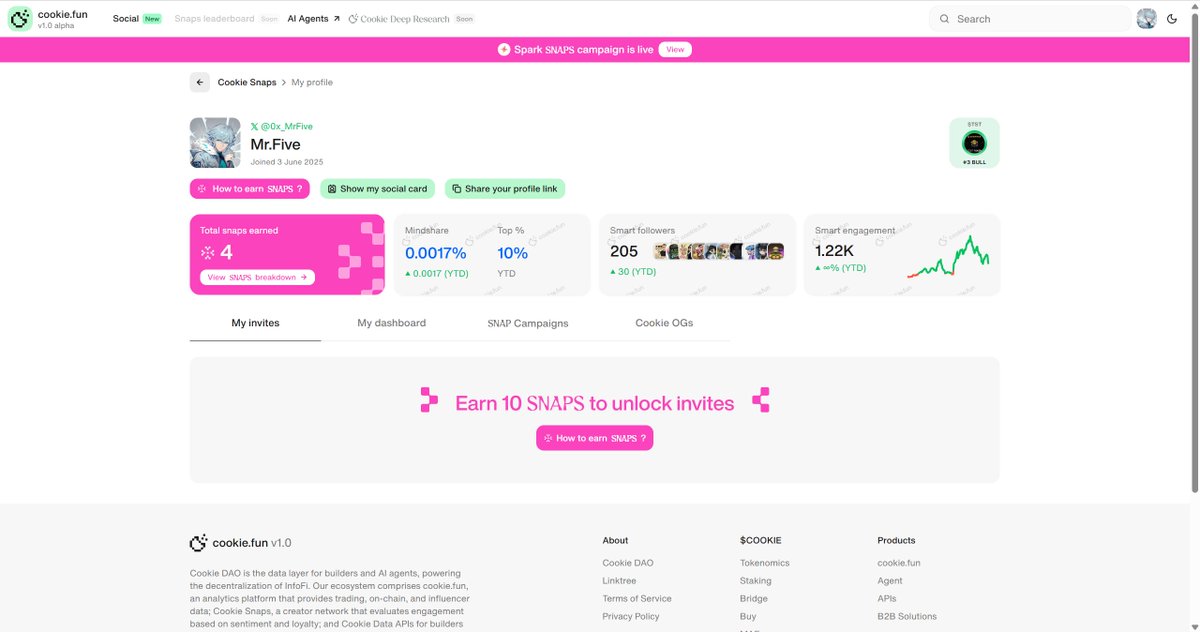Click Earn 10 SNAPS to unlock invites heading

coord(595,403)
